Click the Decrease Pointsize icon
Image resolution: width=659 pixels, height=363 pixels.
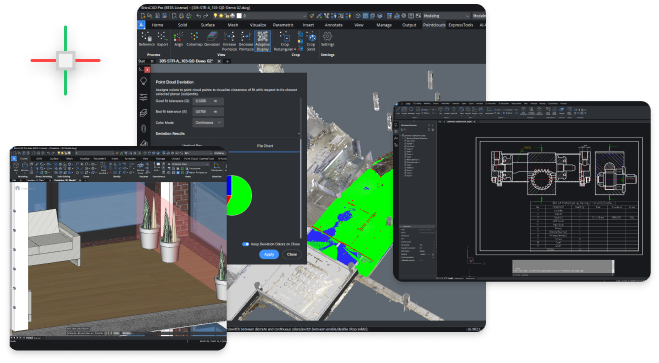pos(246,41)
